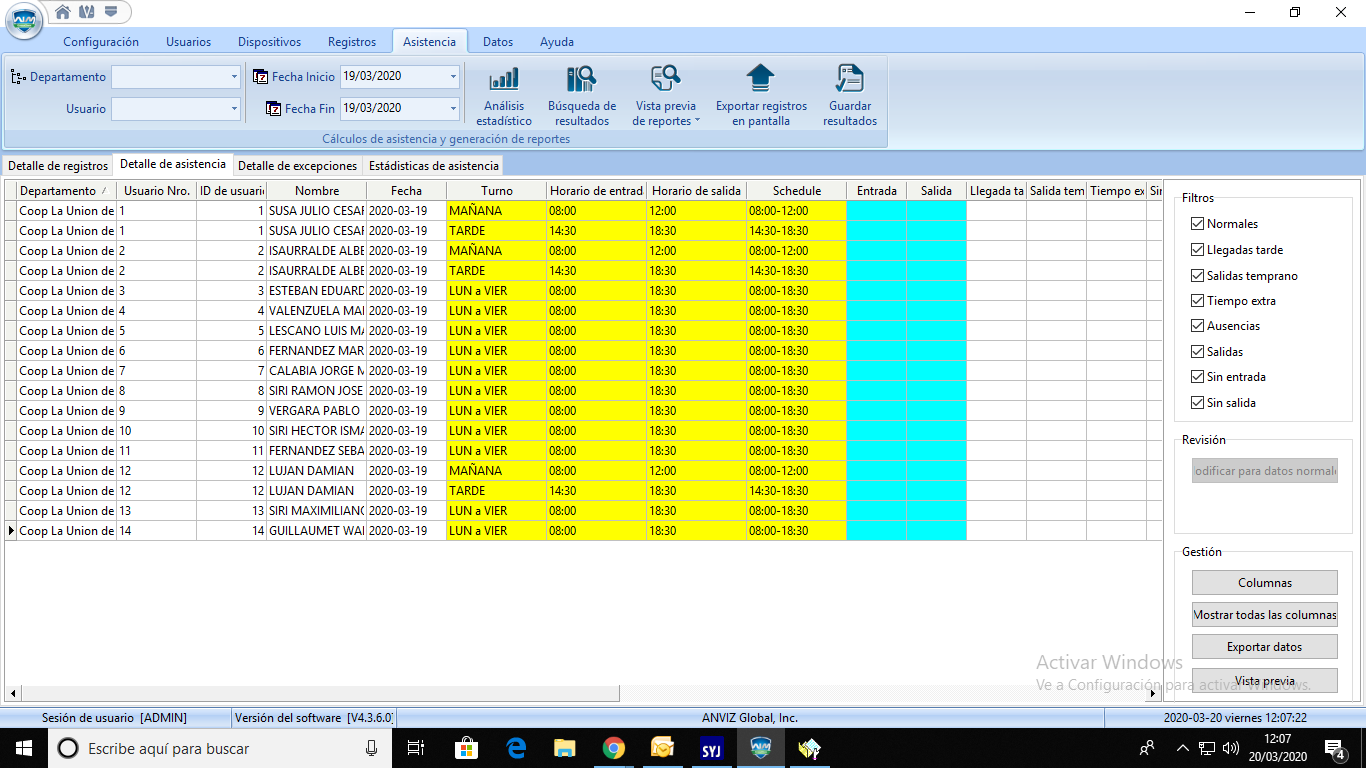The image size is (1366, 768).
Task: Open File Explorer from taskbar
Action: click(565, 748)
